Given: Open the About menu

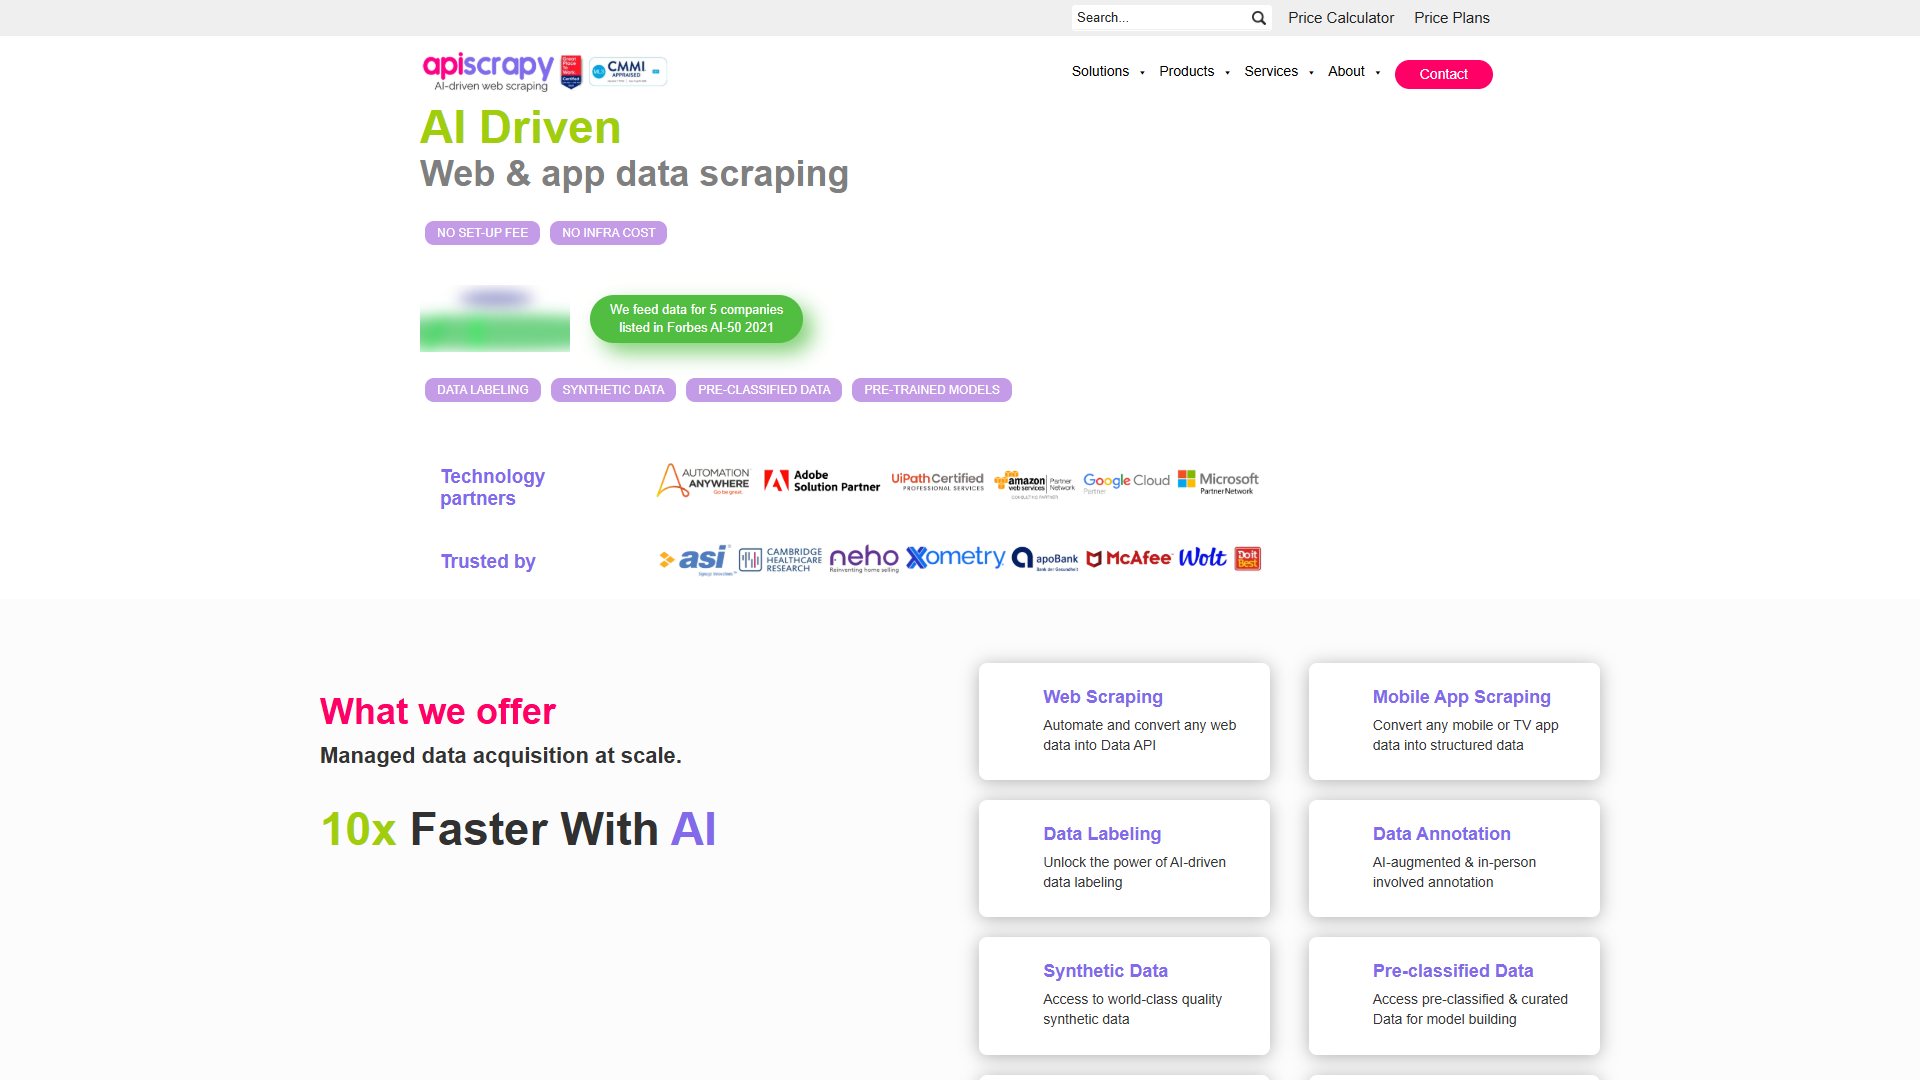Looking at the screenshot, I should 1353,72.
